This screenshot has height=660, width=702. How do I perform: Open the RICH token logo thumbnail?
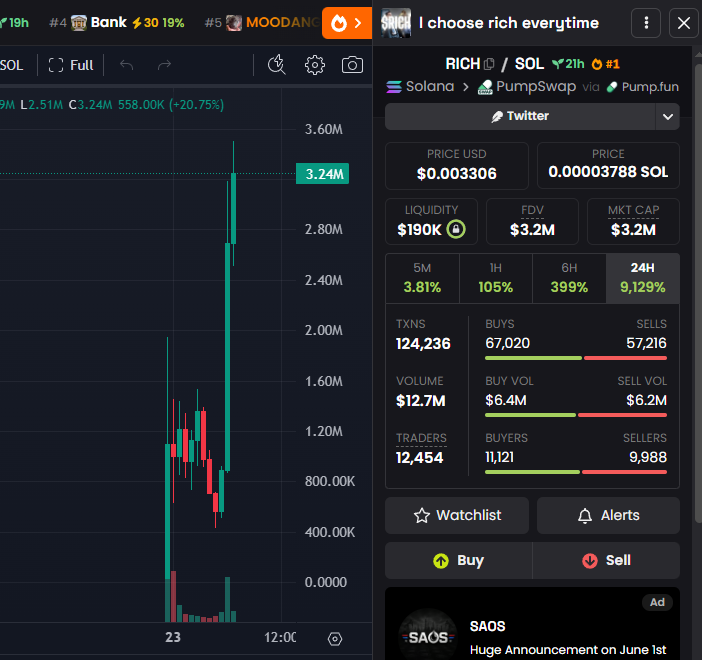[x=396, y=23]
